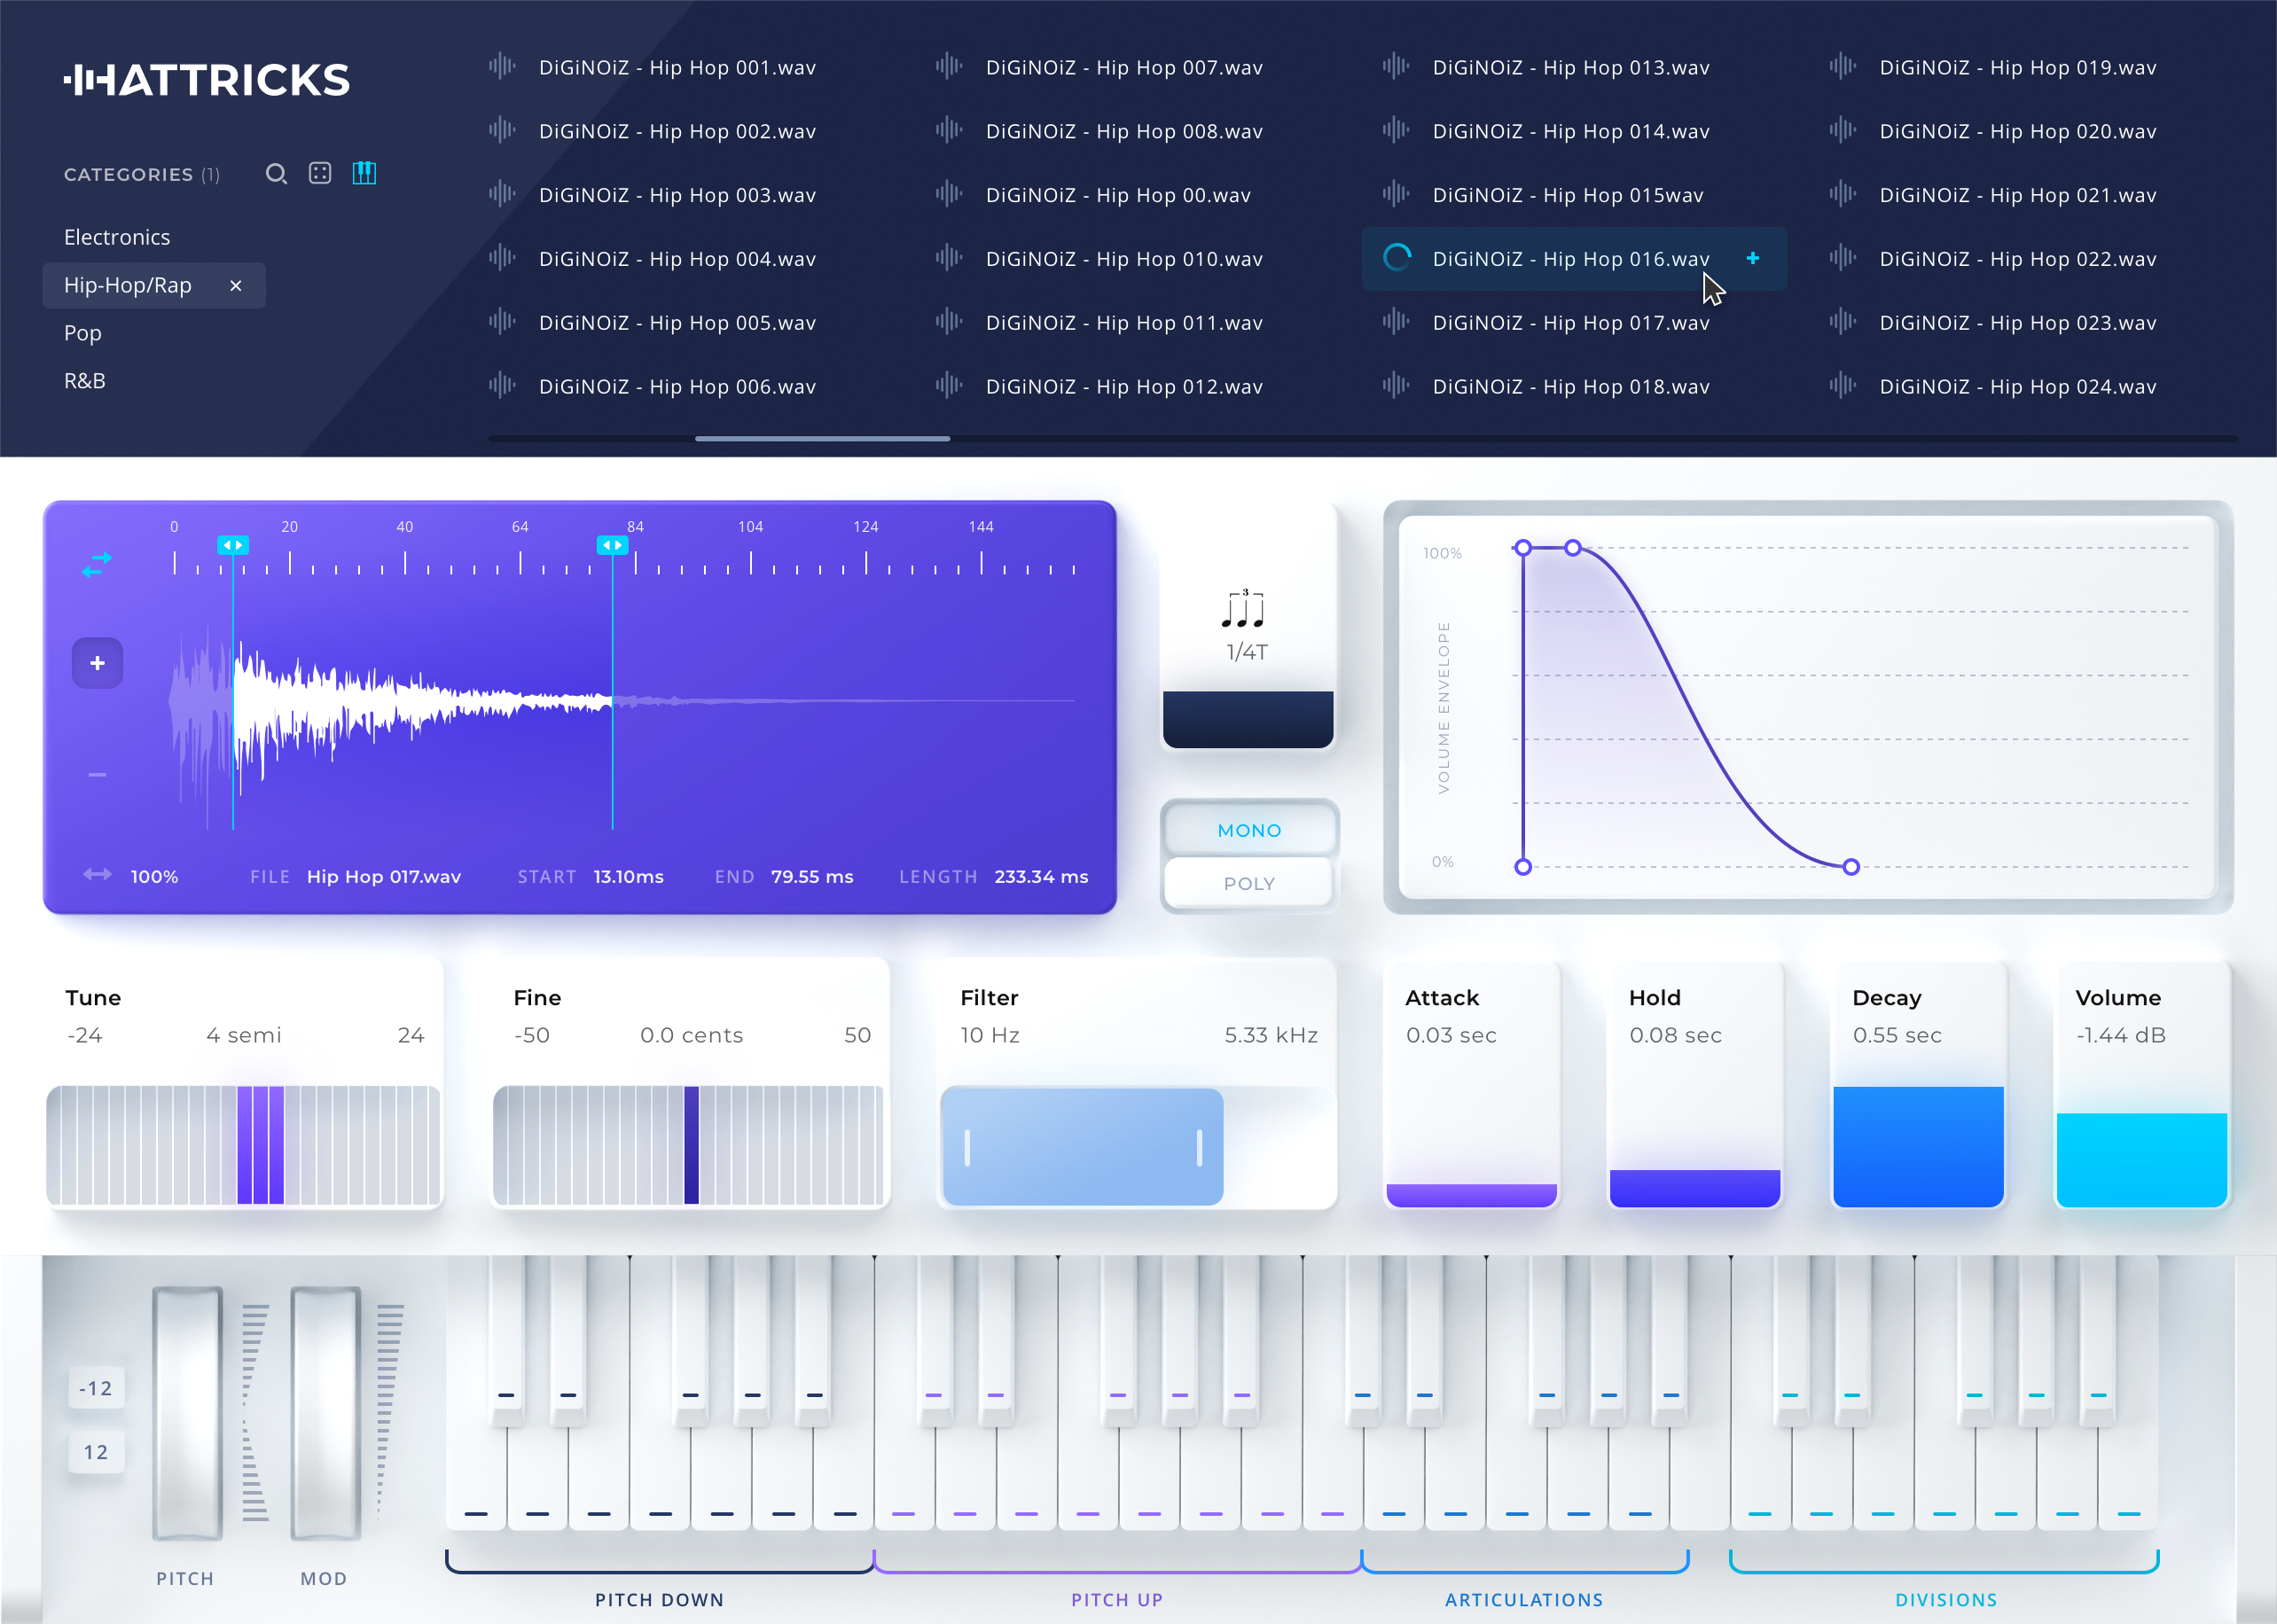Screen dimensions: 2277x1624
Task: Click the Decay level slider
Action: point(1917,1145)
